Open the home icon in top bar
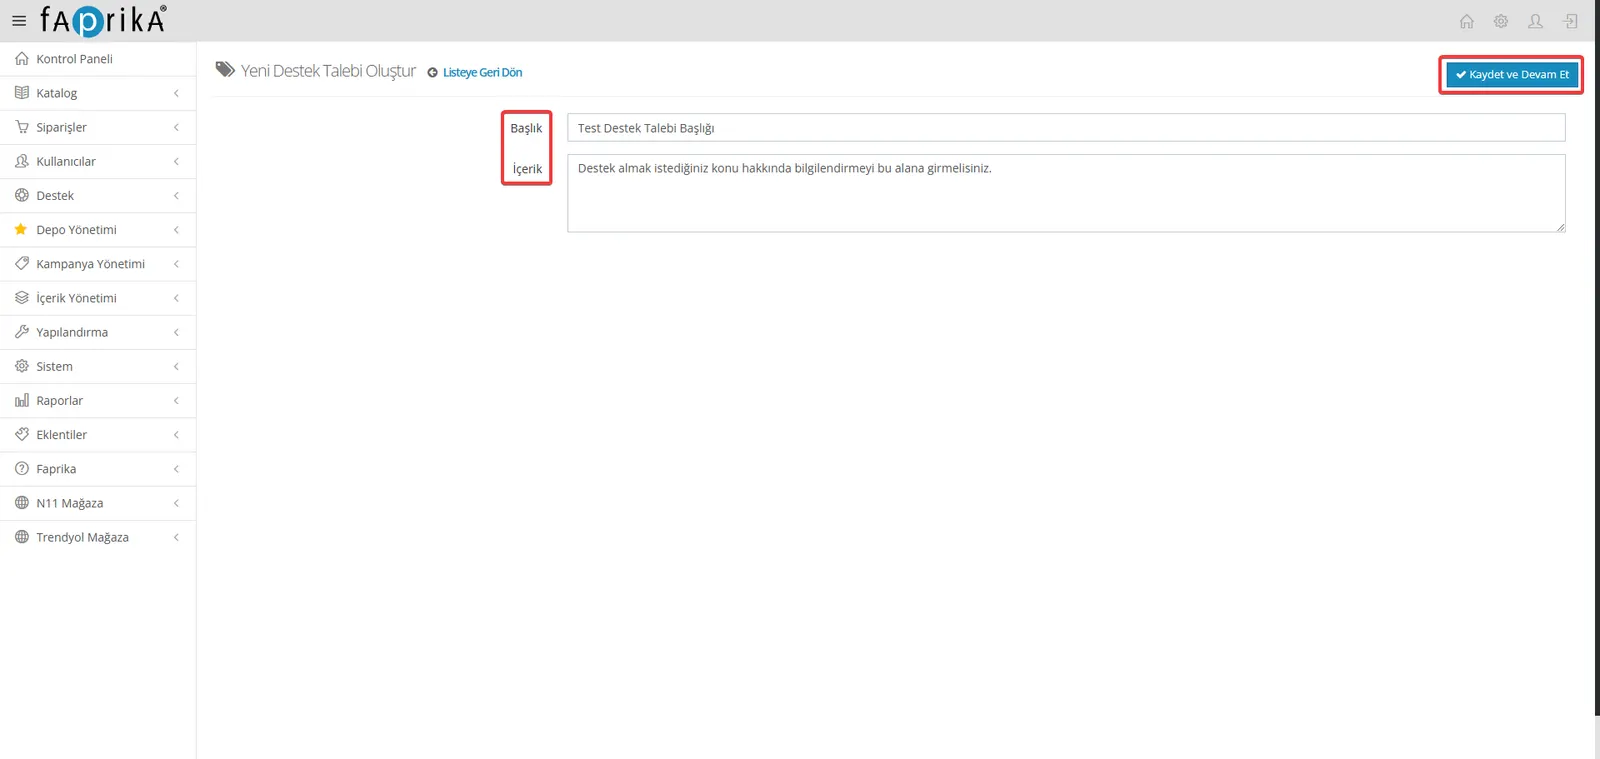Image resolution: width=1600 pixels, height=759 pixels. tap(1467, 21)
